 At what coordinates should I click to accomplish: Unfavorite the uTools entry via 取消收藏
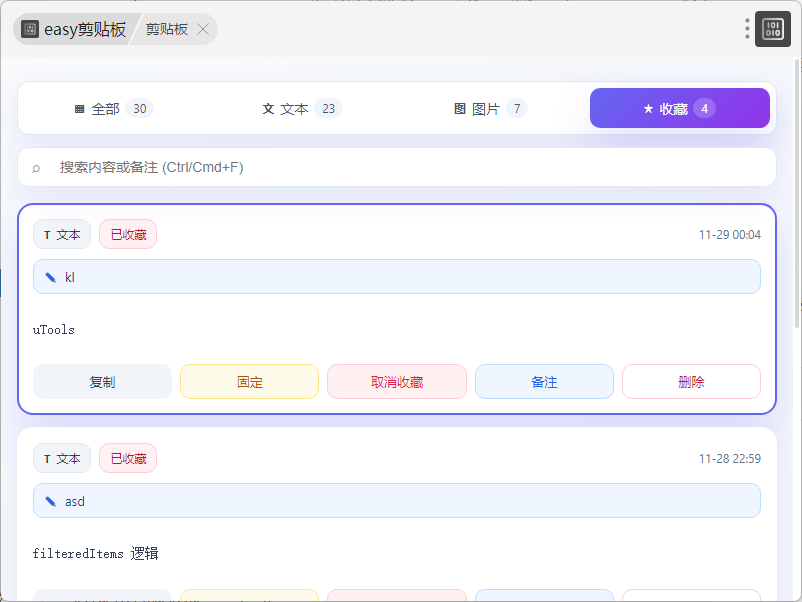click(397, 382)
